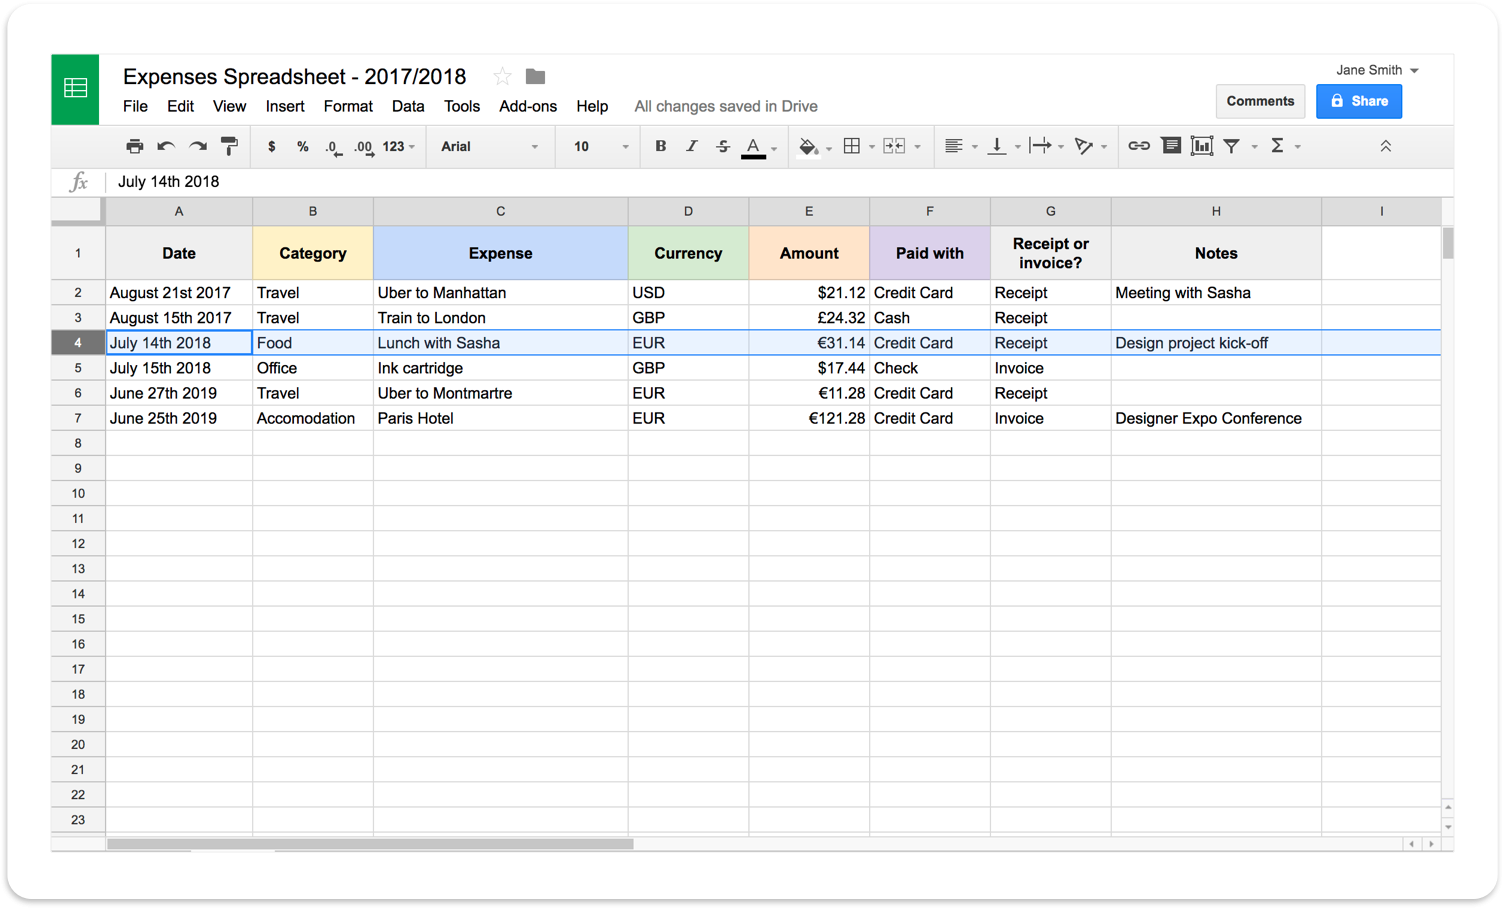This screenshot has width=1503, height=908.
Task: Format selection as currency
Action: point(271,146)
